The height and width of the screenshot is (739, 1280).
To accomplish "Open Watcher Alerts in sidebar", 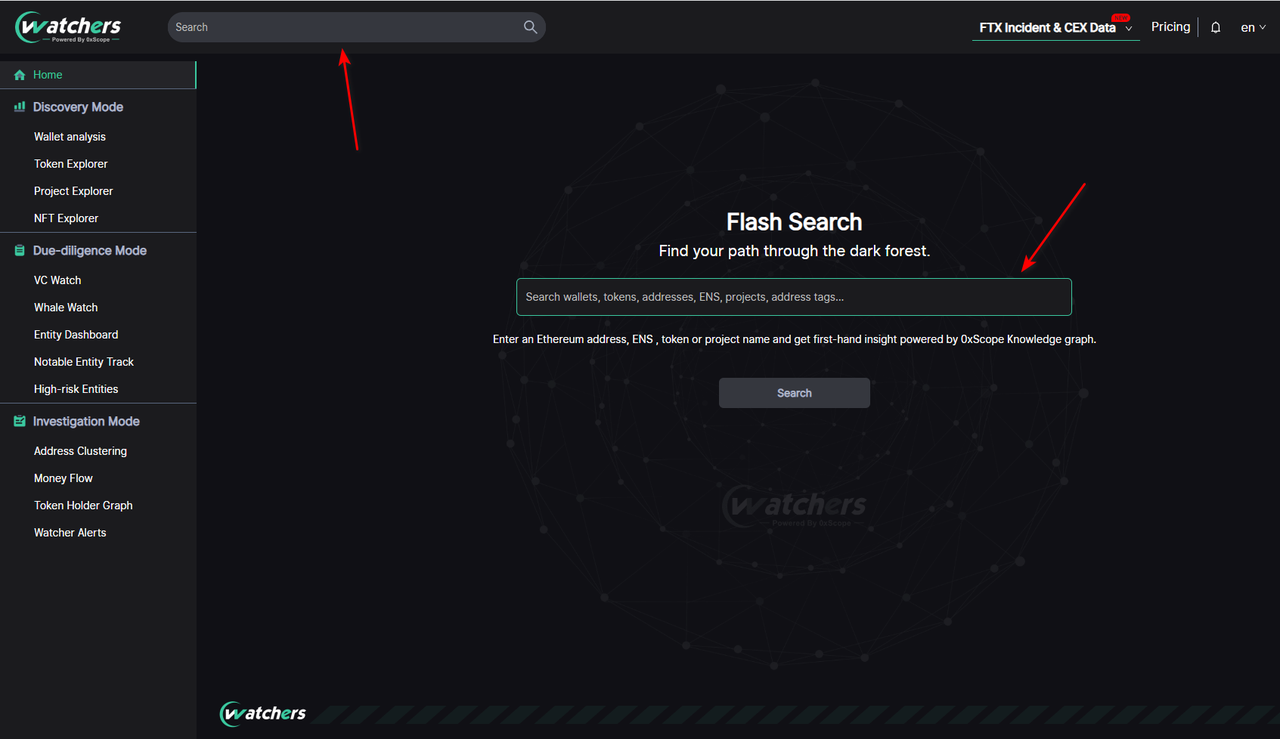I will 70,533.
